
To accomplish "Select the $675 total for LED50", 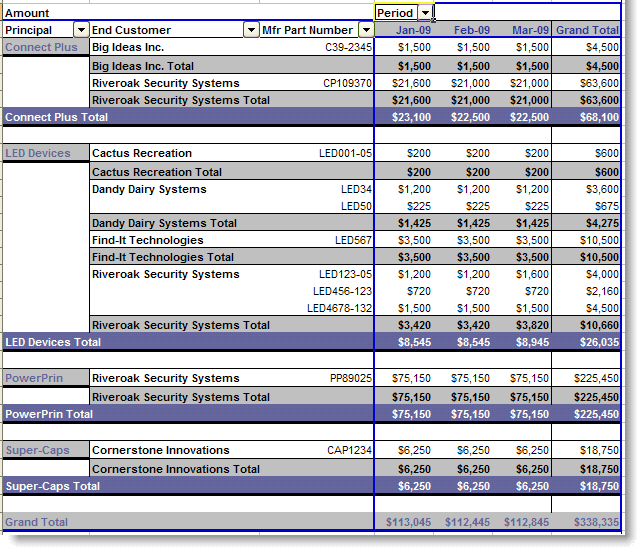I will tap(607, 206).
